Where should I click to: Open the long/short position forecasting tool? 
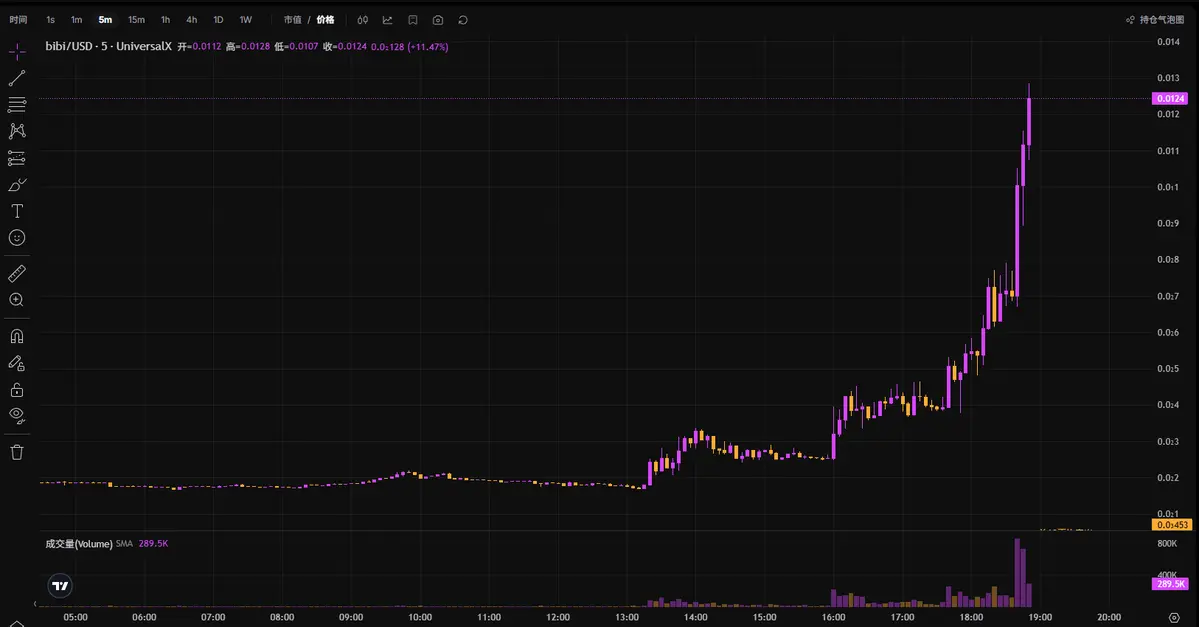17,158
